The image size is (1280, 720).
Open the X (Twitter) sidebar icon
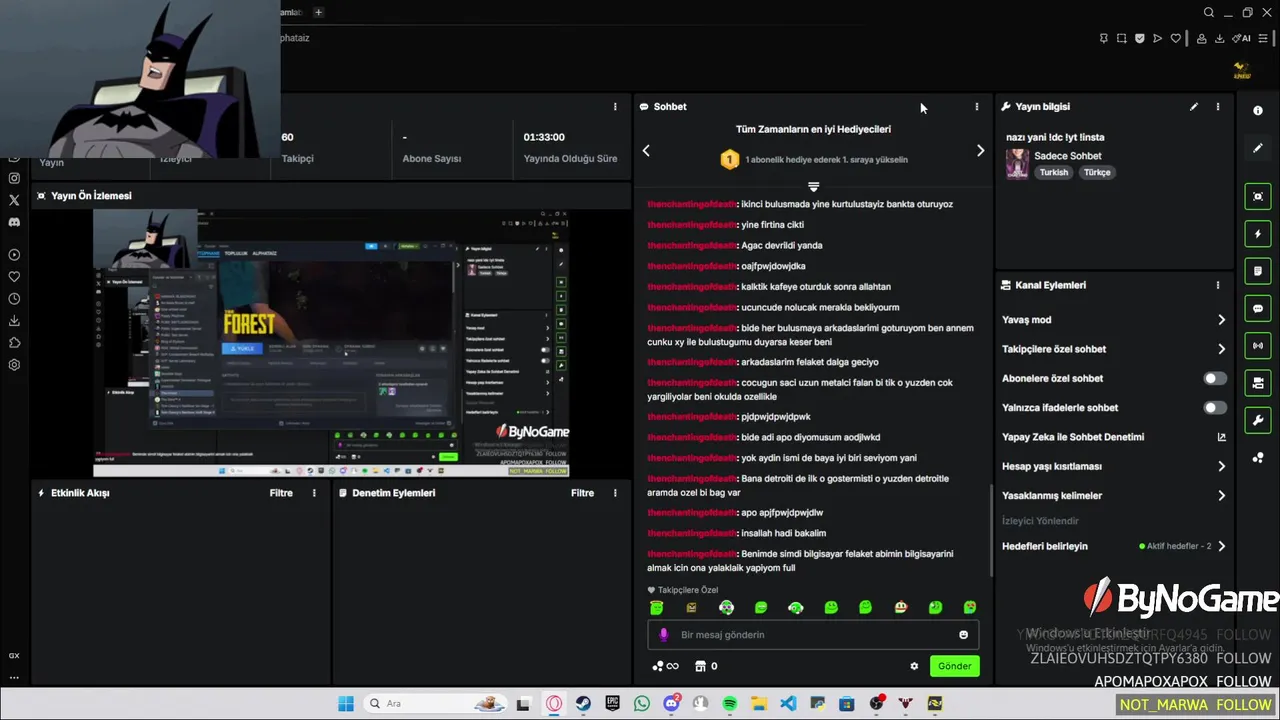click(x=14, y=200)
